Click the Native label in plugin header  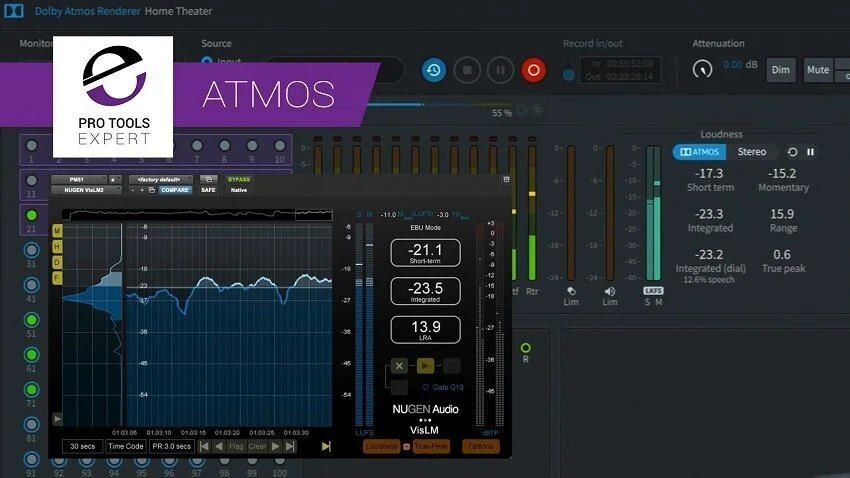tap(239, 190)
